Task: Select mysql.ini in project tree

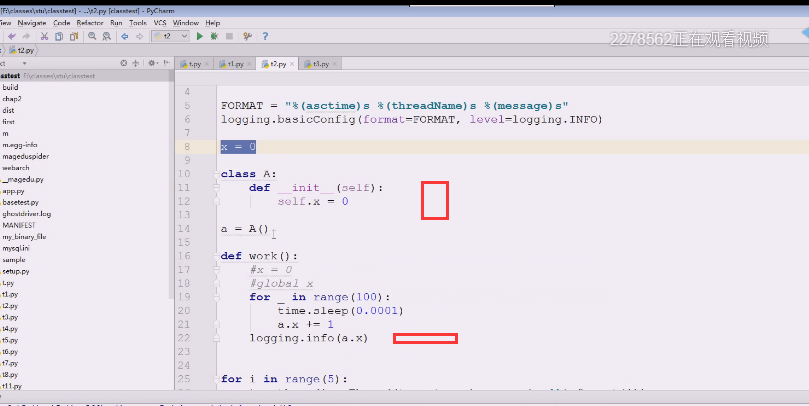Action: click(15, 248)
